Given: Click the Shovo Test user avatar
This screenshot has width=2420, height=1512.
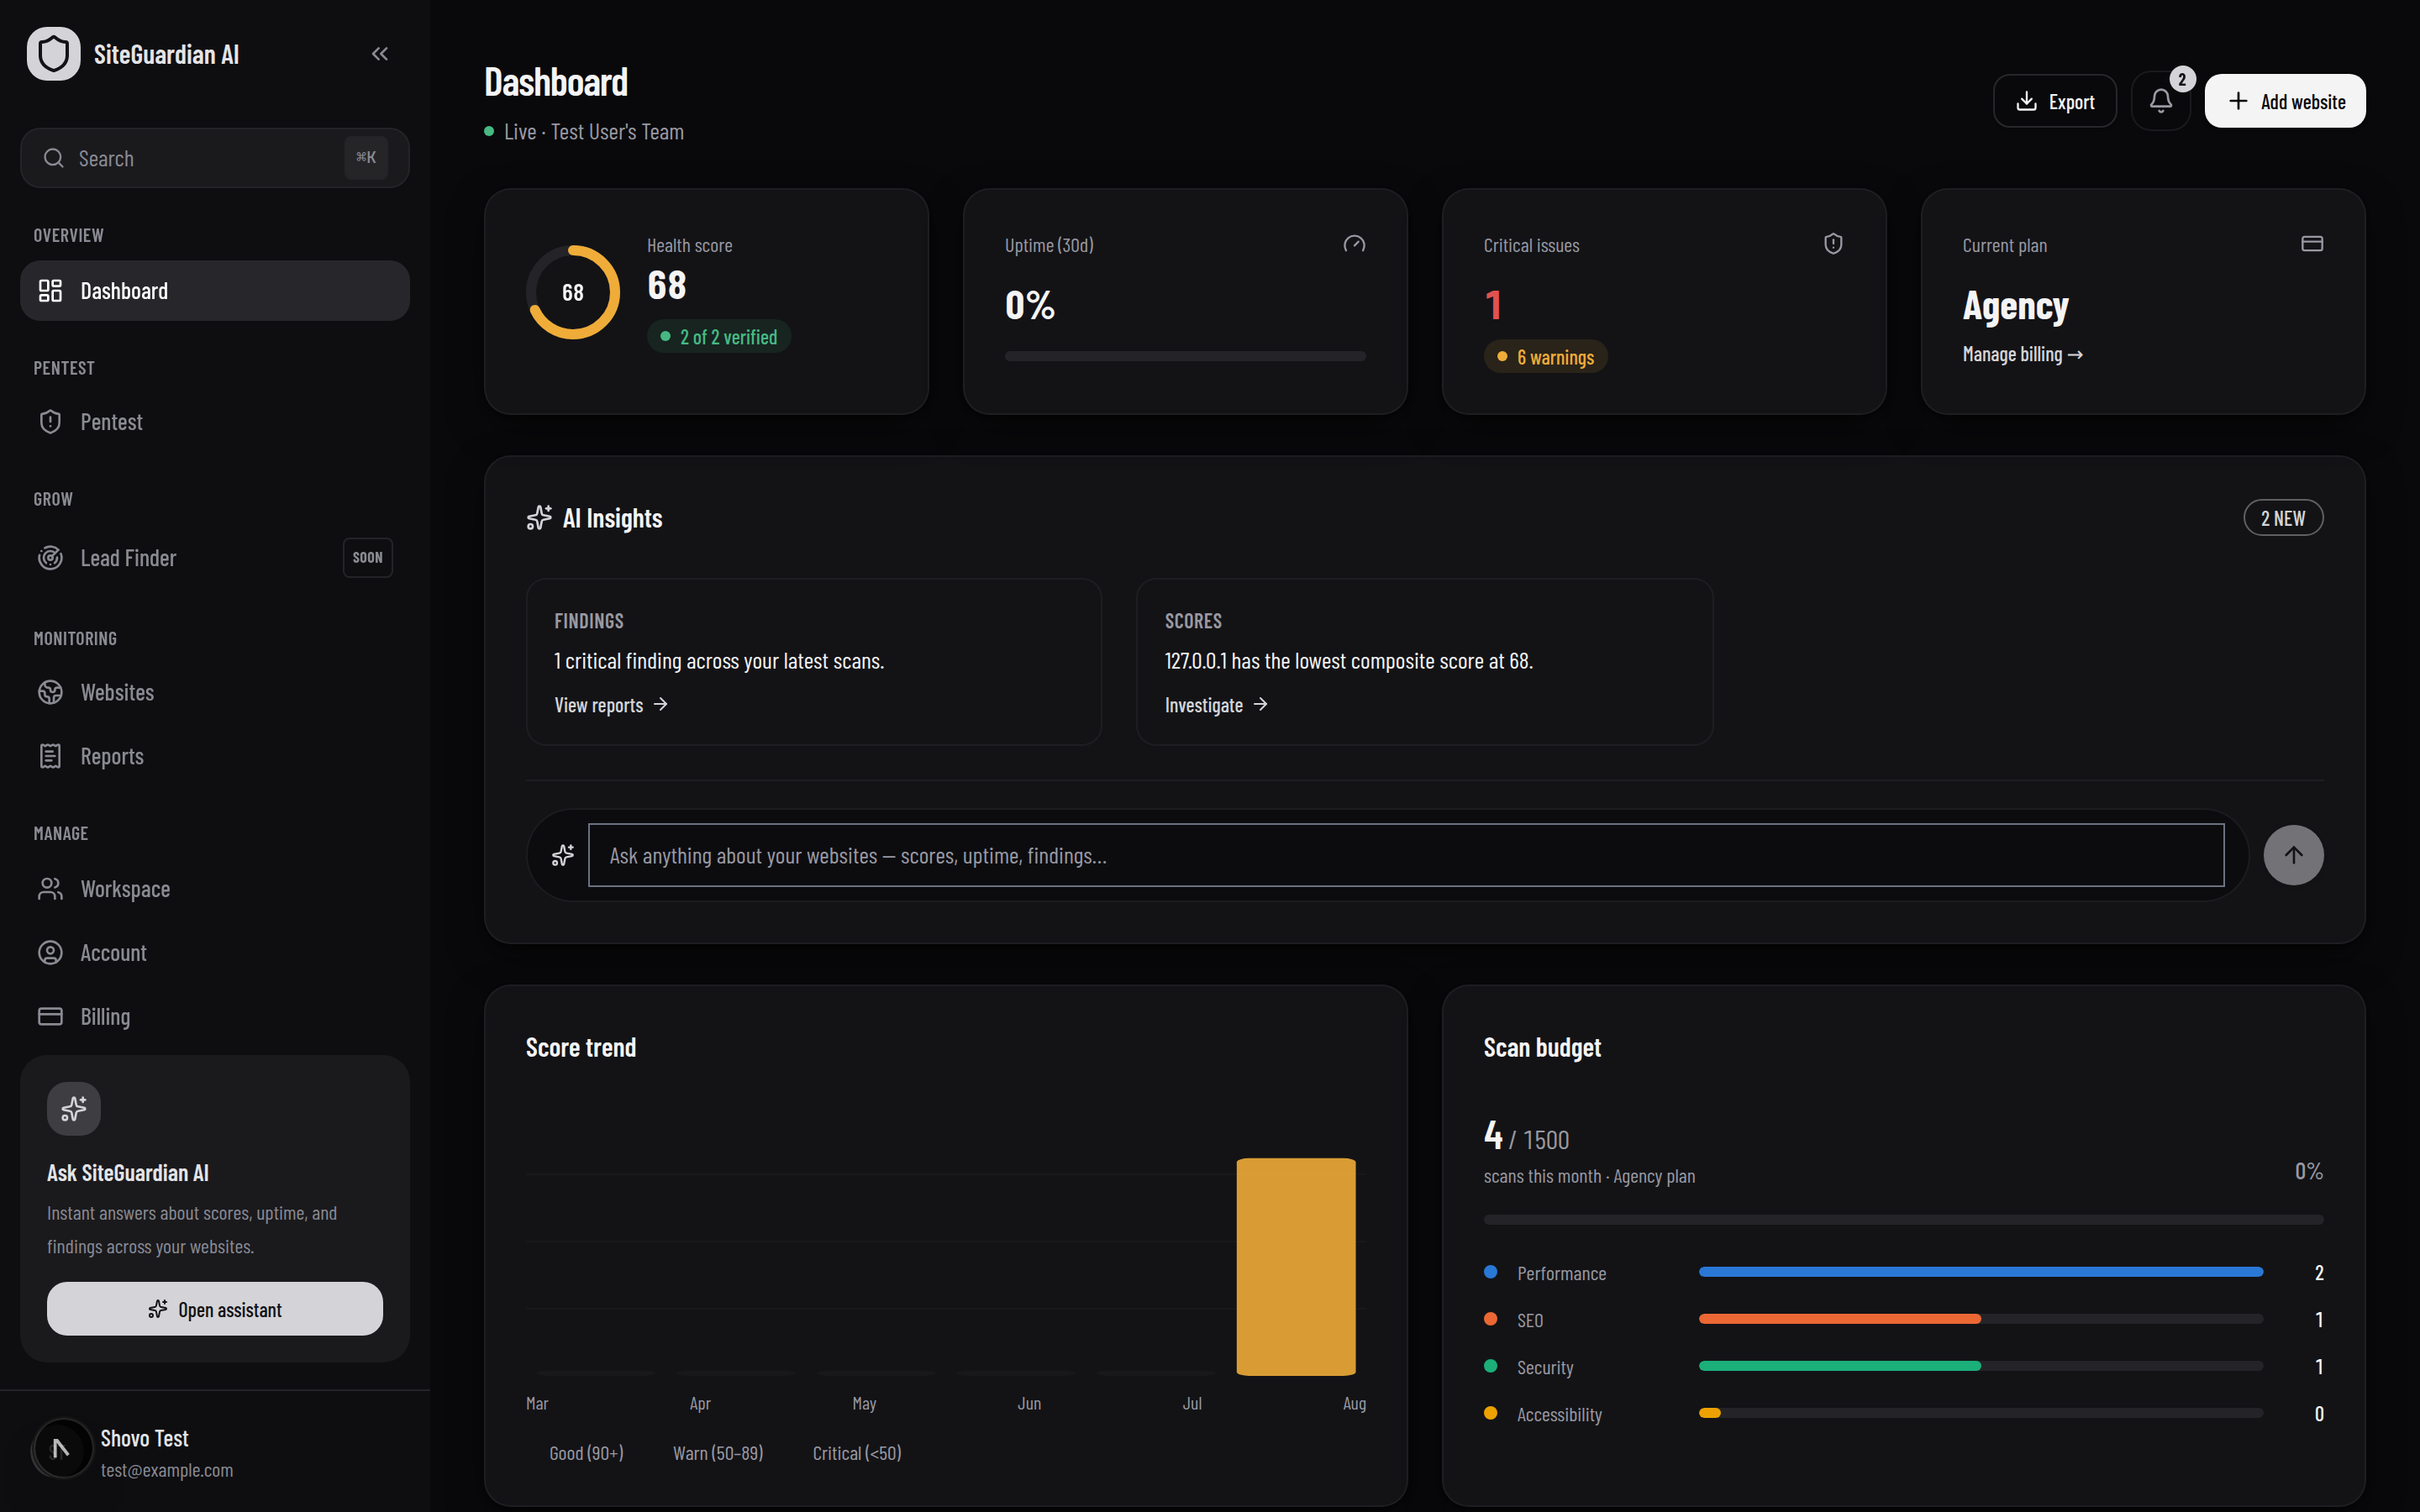Looking at the screenshot, I should pyautogui.click(x=62, y=1448).
